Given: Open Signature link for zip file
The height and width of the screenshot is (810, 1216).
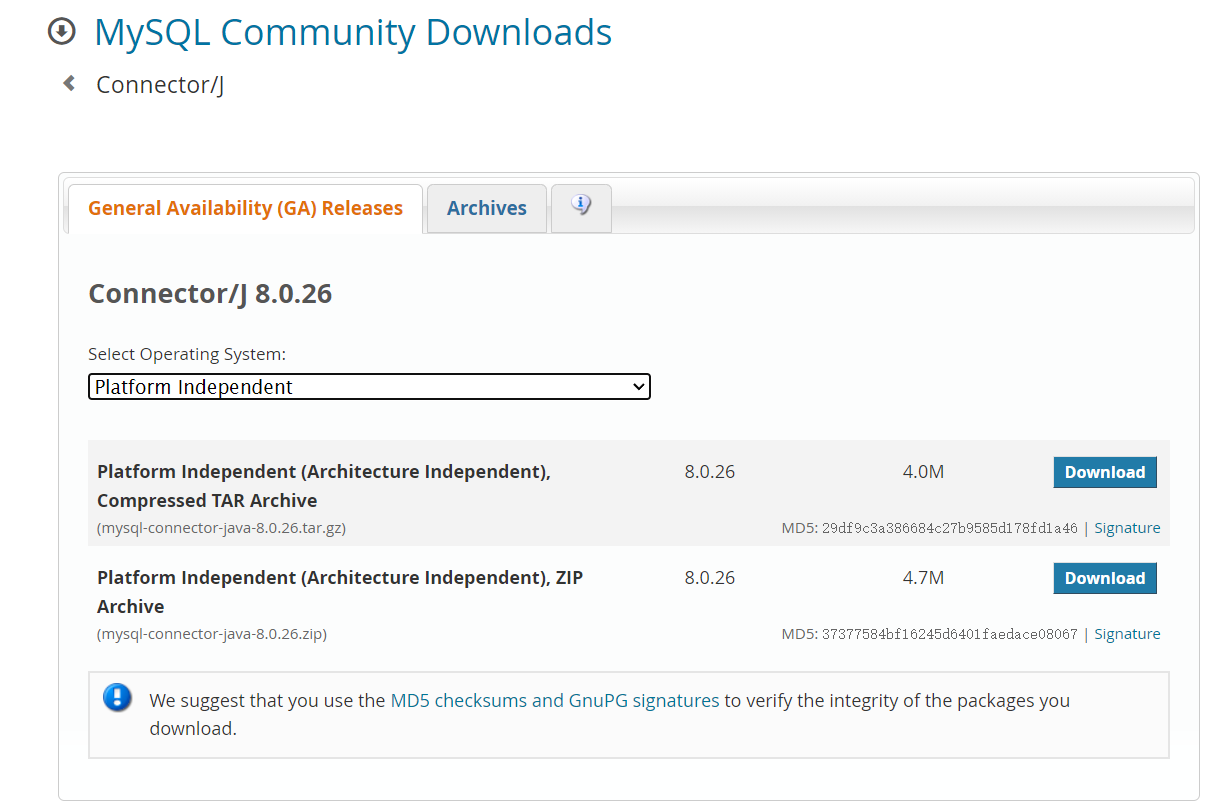Looking at the screenshot, I should click(x=1127, y=634).
